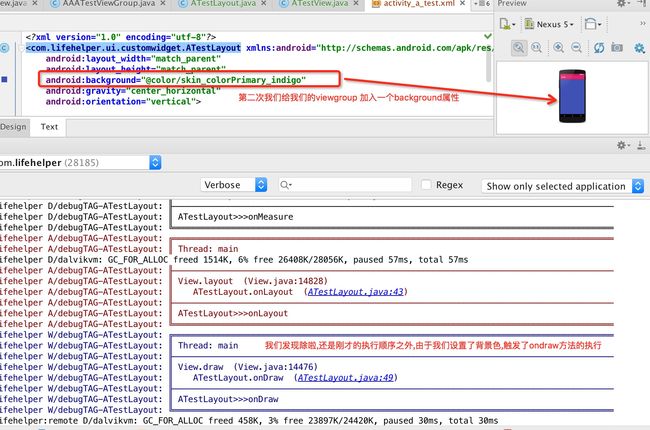Select the activity_a_test.xml tab
Screen dimensions: 650x430
click(419, 4)
